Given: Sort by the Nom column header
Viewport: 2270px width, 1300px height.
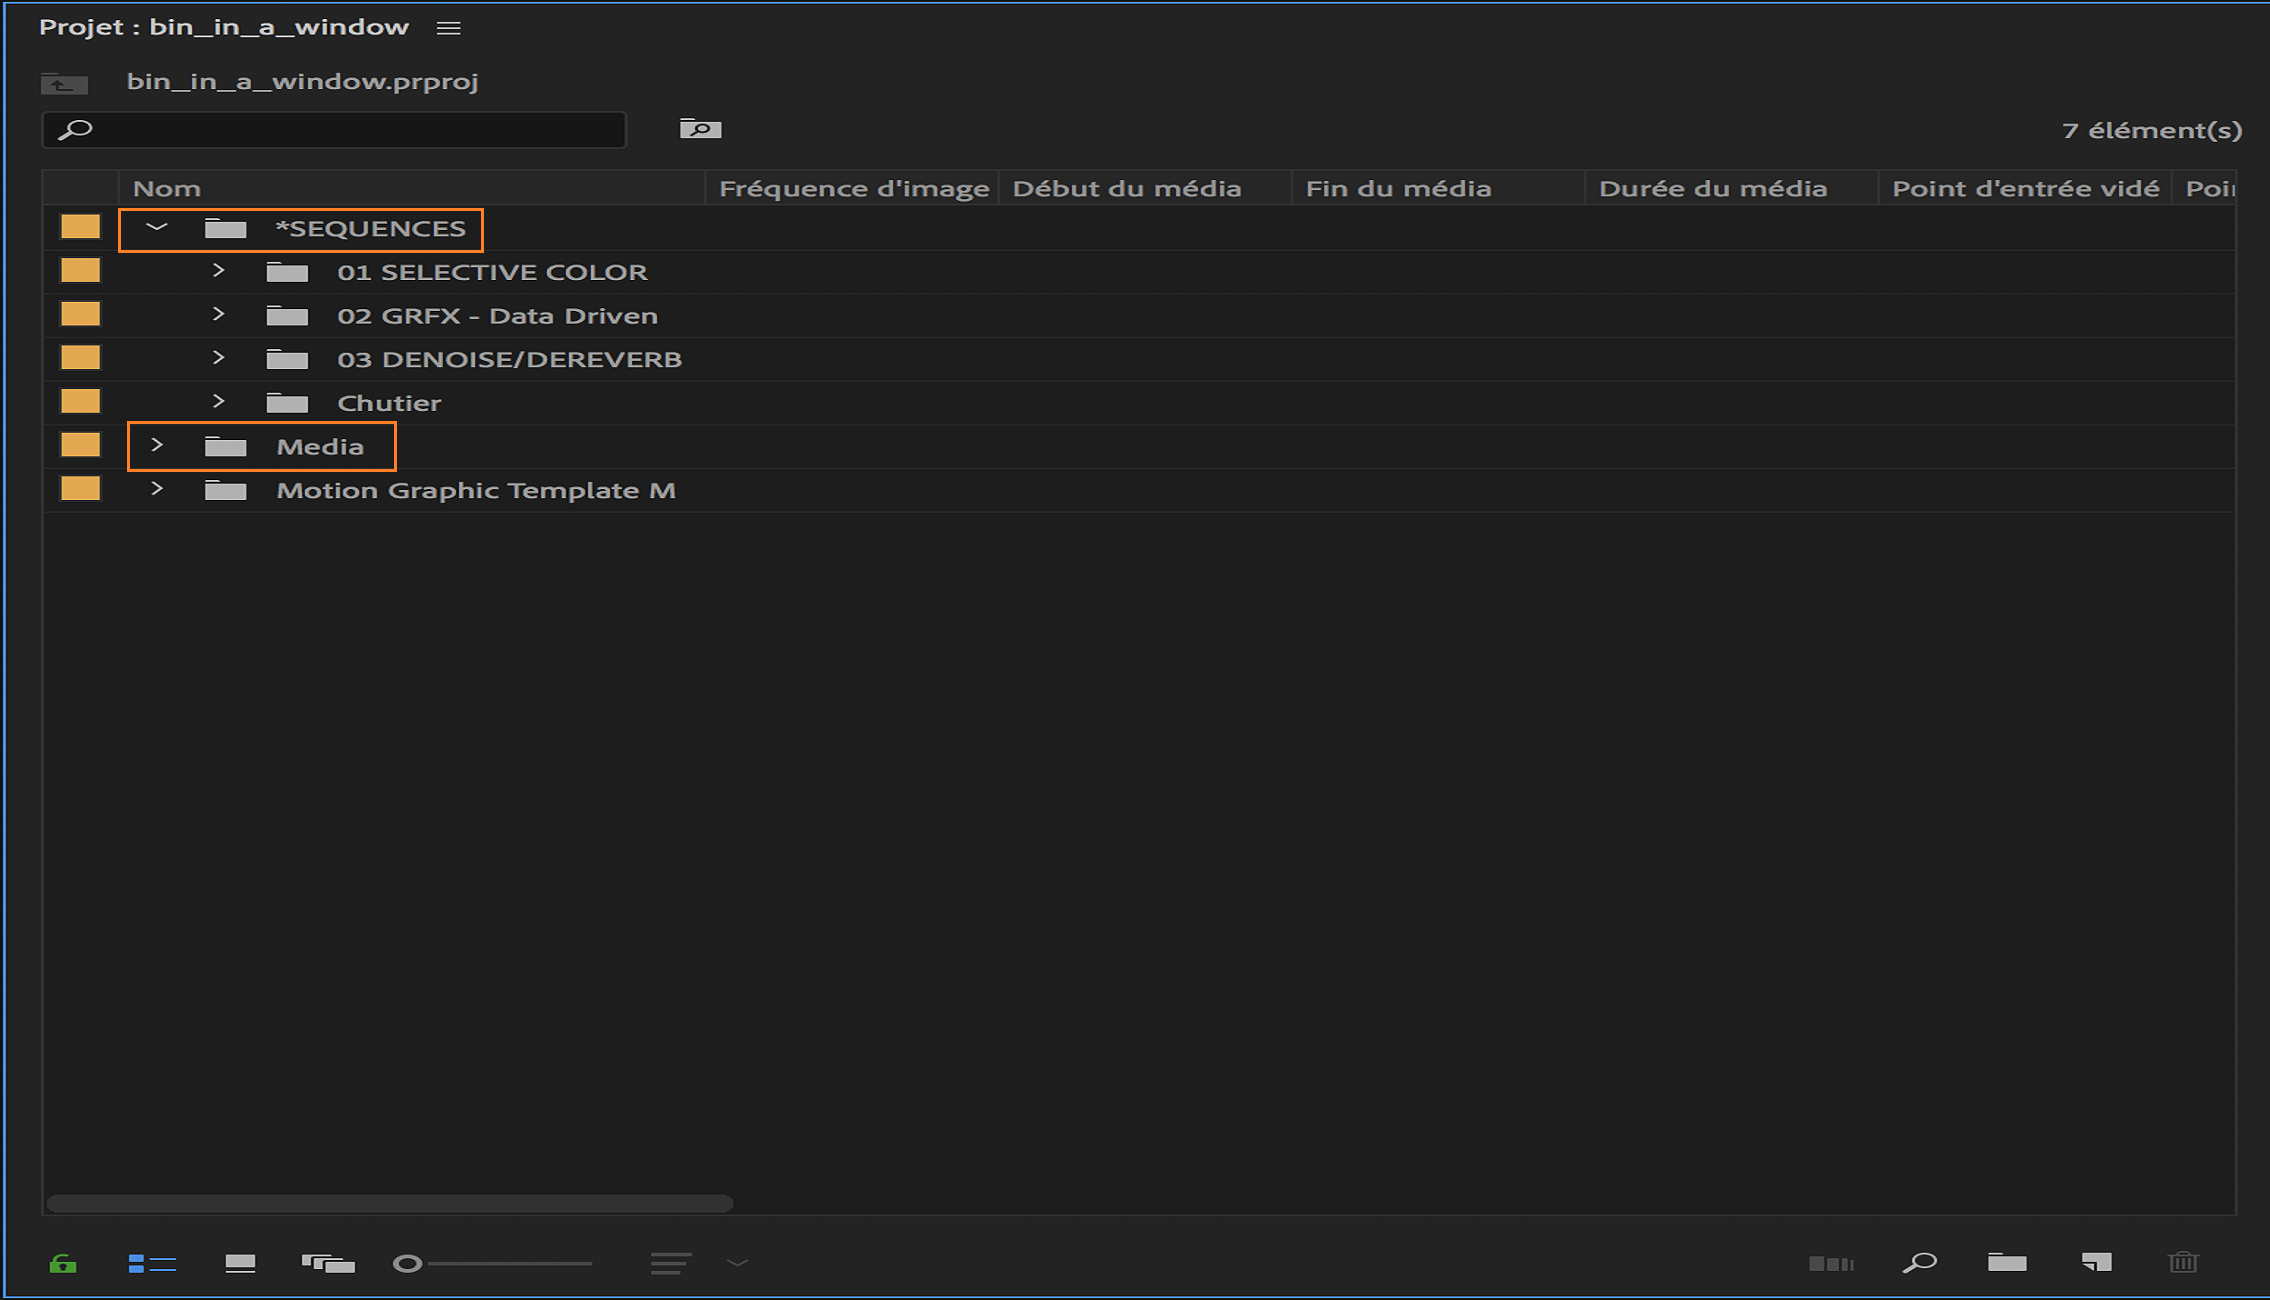Looking at the screenshot, I should [x=167, y=188].
